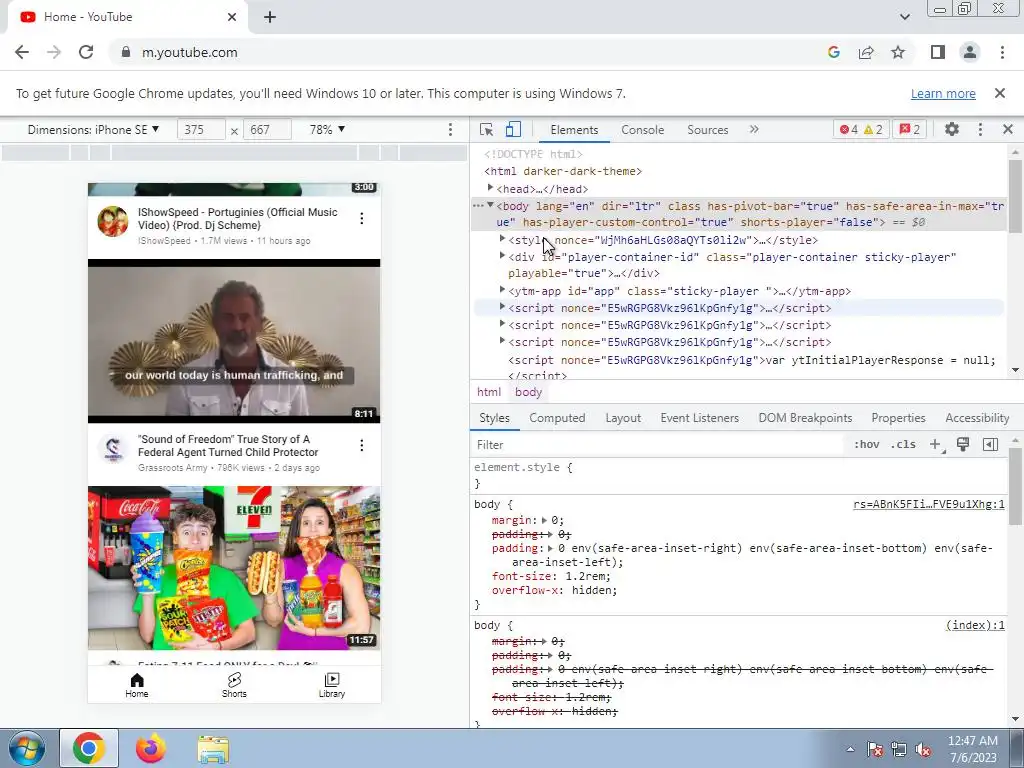Open the DOM Breakpoints tab
This screenshot has width=1024, height=768.
pos(805,418)
